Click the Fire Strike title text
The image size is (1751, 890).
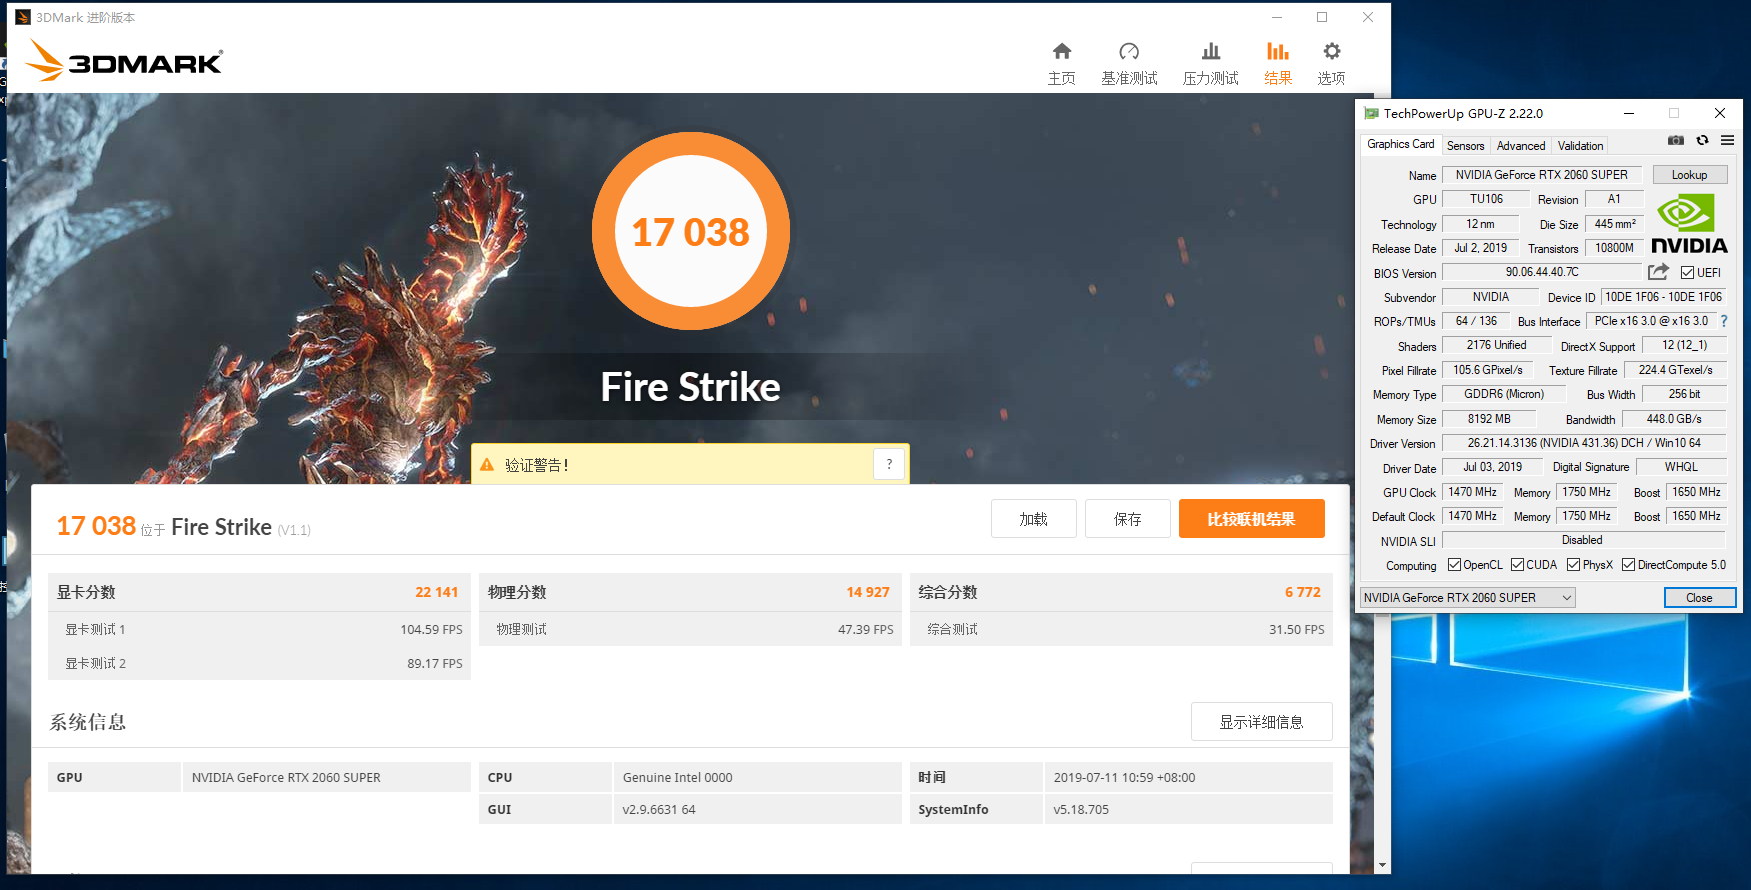click(x=690, y=387)
